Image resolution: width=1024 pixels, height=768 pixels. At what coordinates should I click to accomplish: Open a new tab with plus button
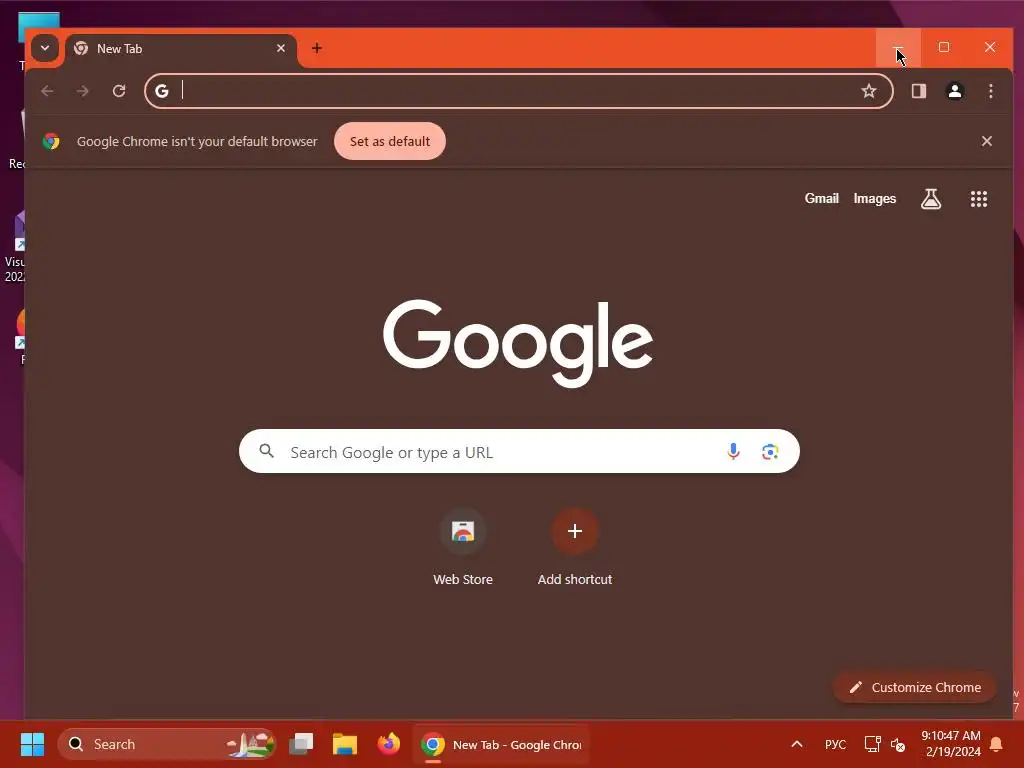317,48
